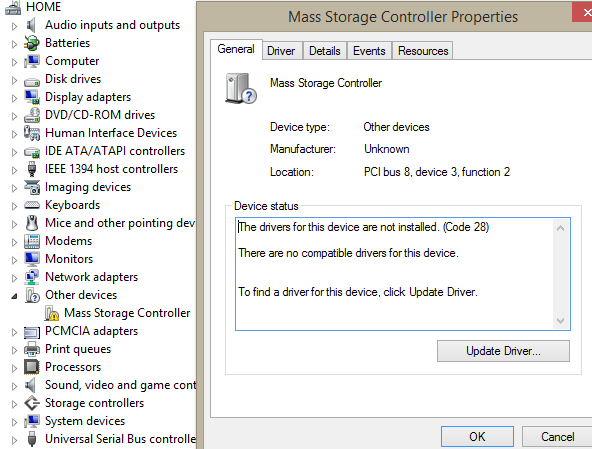Image resolution: width=592 pixels, height=449 pixels.
Task: Click the Universal Serial Bus controllers icon
Action: [x=32, y=439]
